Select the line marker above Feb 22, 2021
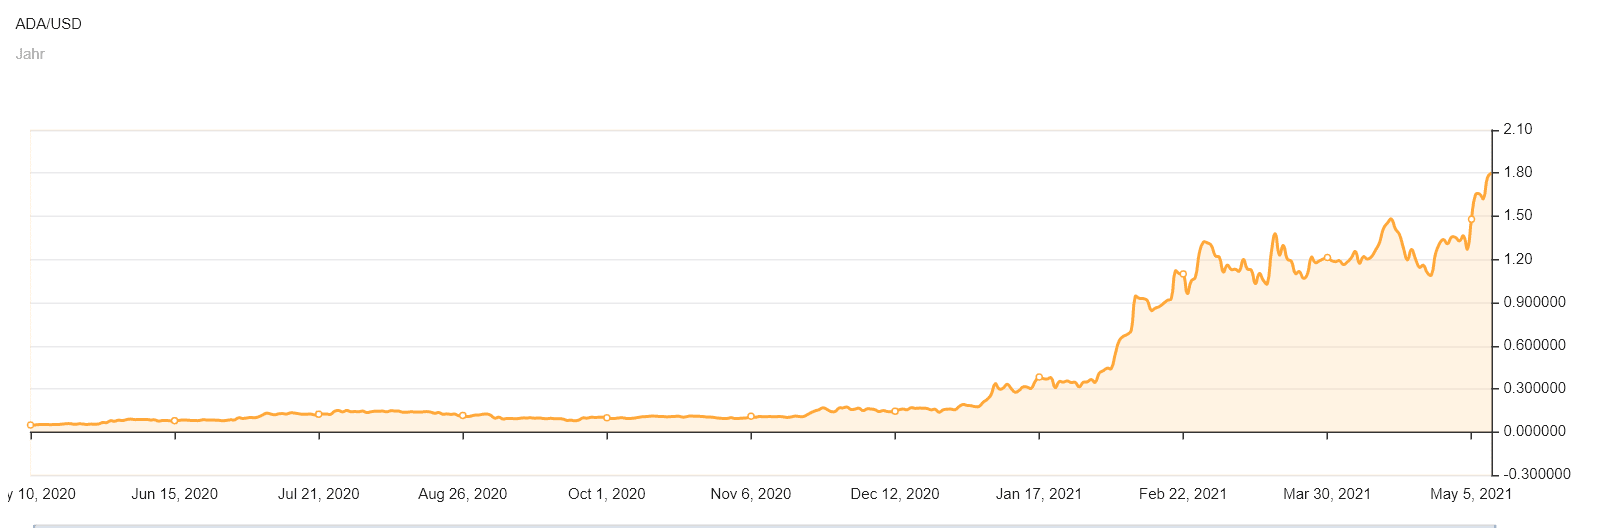1600x528 pixels. pyautogui.click(x=1183, y=274)
